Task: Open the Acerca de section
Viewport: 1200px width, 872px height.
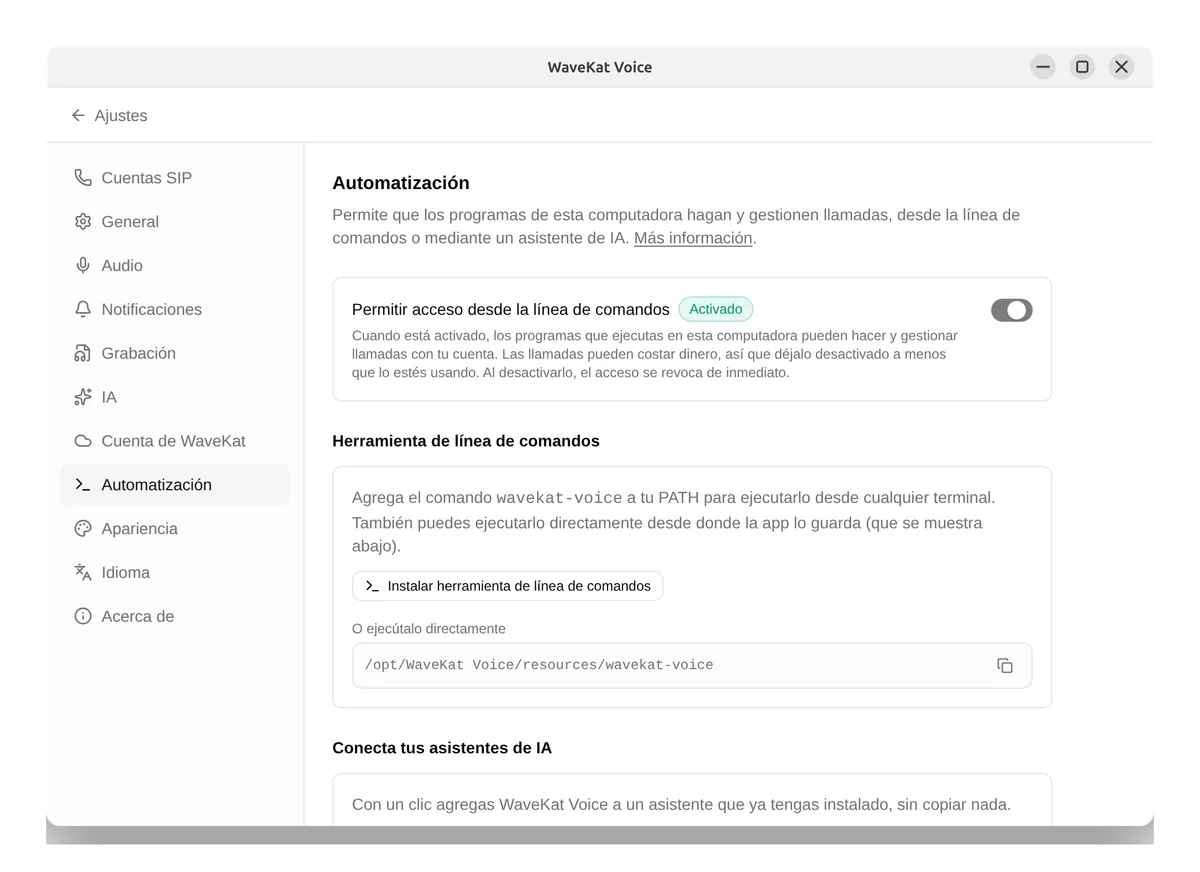Action: click(175, 617)
